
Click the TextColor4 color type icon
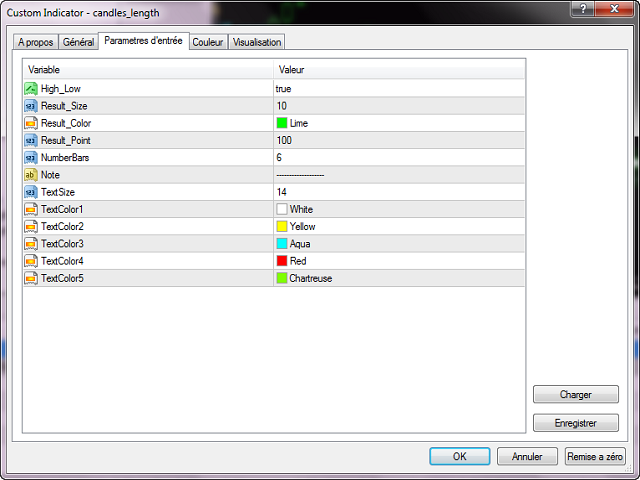tap(31, 261)
